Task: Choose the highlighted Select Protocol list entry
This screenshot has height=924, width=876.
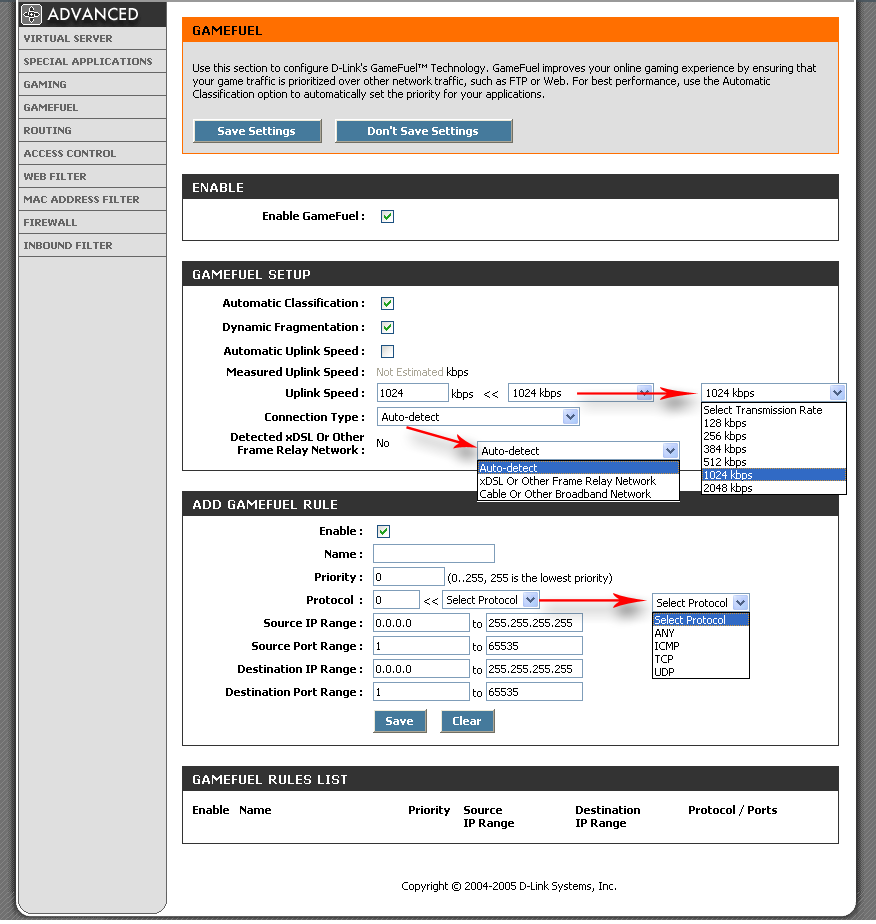Action: [x=700, y=620]
